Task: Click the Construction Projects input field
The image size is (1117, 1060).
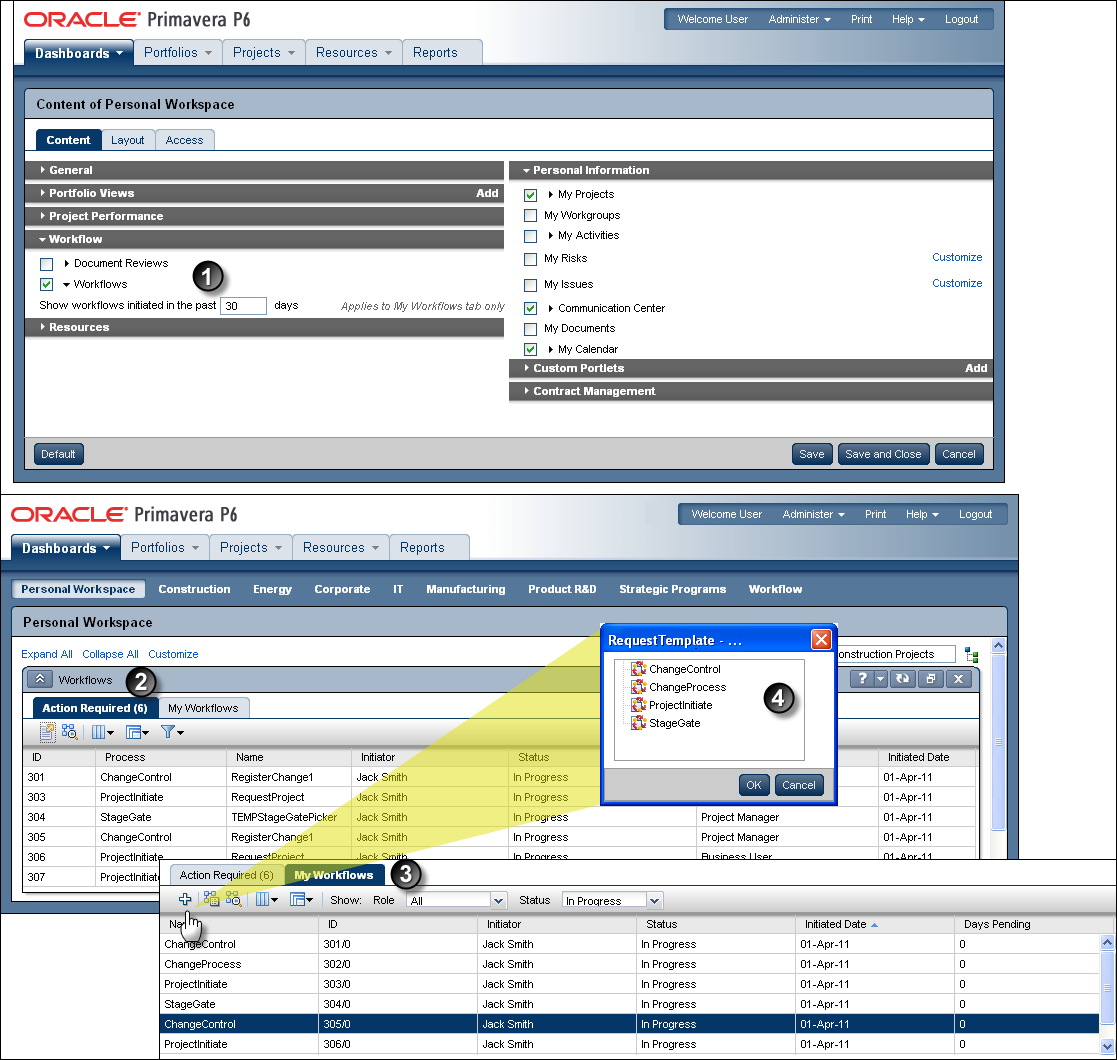Action: [895, 654]
